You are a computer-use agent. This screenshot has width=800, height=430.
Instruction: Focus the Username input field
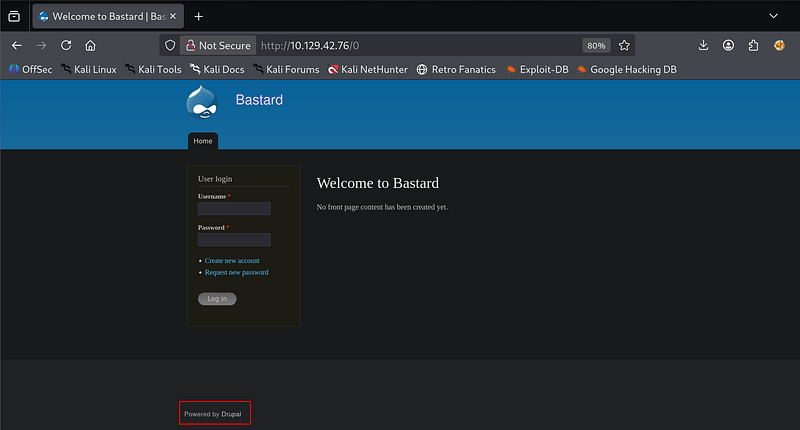click(x=234, y=209)
